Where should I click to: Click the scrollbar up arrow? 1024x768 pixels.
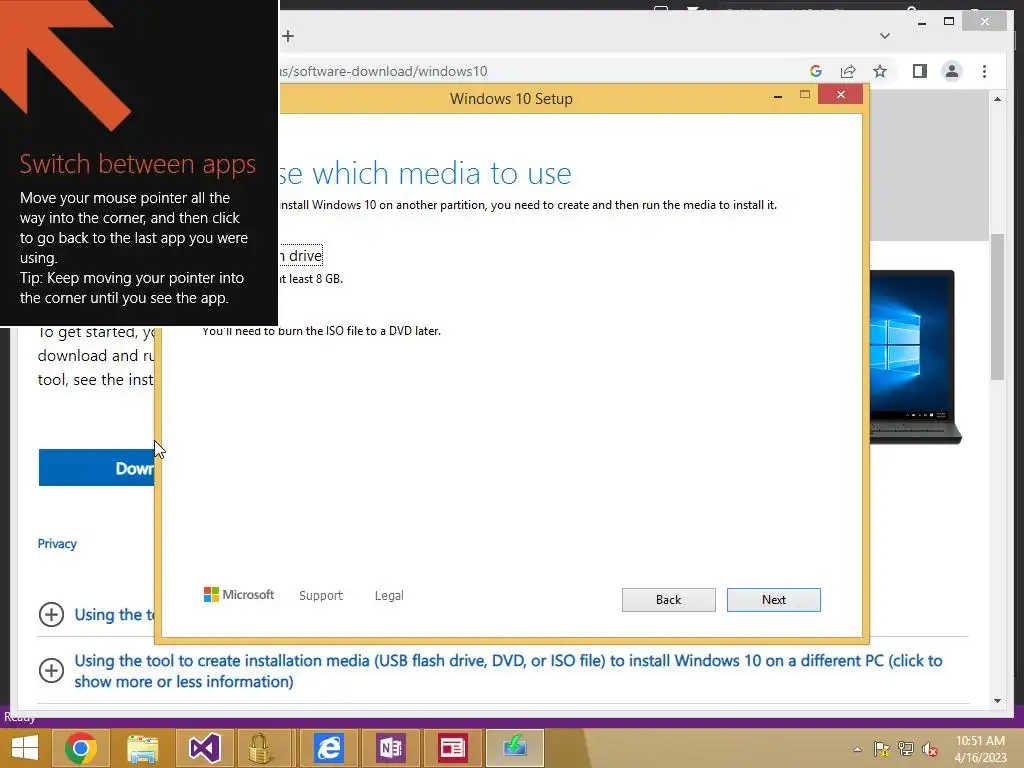pyautogui.click(x=997, y=99)
